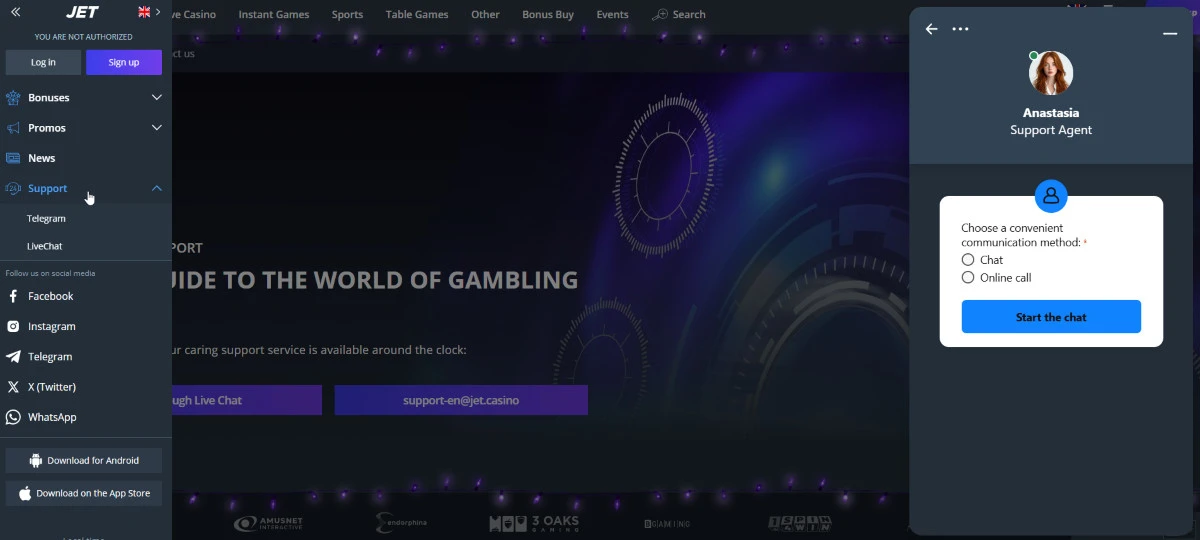Open the Instagram social icon
The image size is (1200, 540).
[13, 326]
